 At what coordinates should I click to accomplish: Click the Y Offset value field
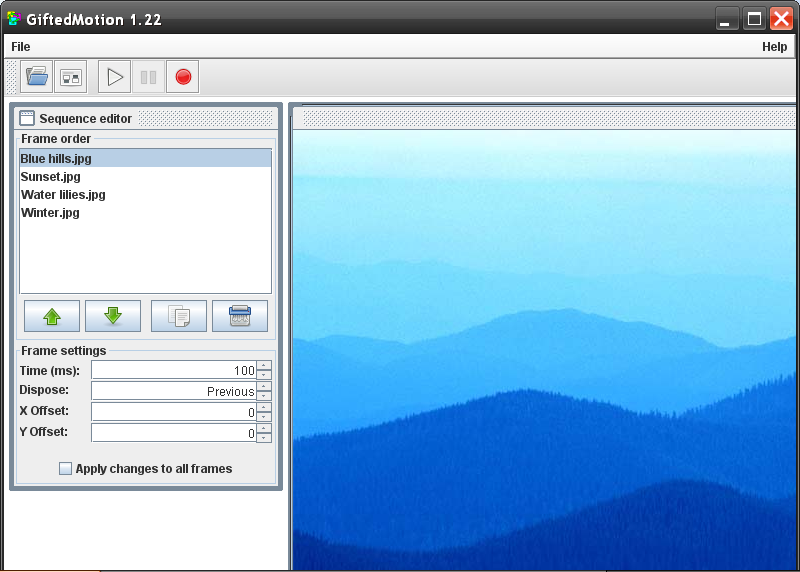point(174,433)
